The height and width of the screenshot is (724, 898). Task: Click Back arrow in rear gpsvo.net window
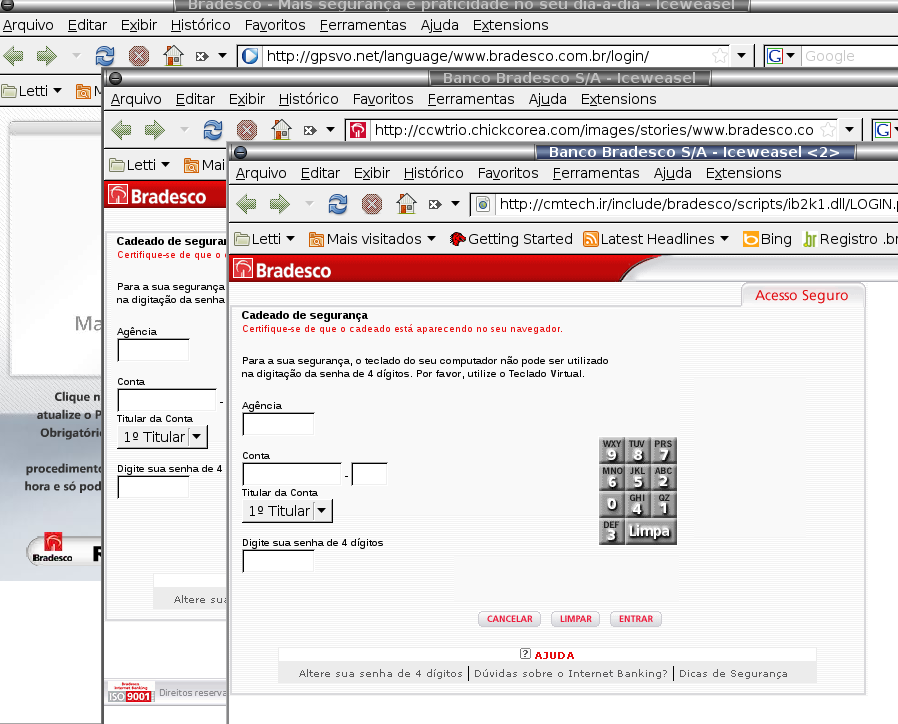pyautogui.click(x=14, y=56)
